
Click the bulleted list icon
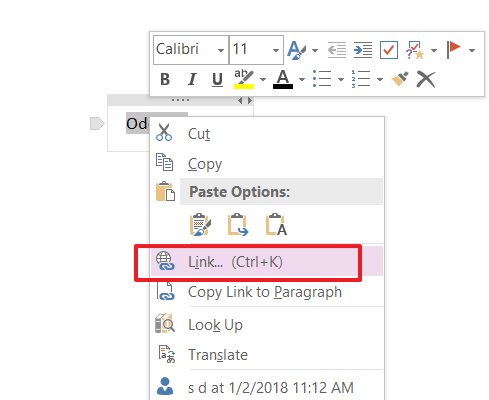322,79
